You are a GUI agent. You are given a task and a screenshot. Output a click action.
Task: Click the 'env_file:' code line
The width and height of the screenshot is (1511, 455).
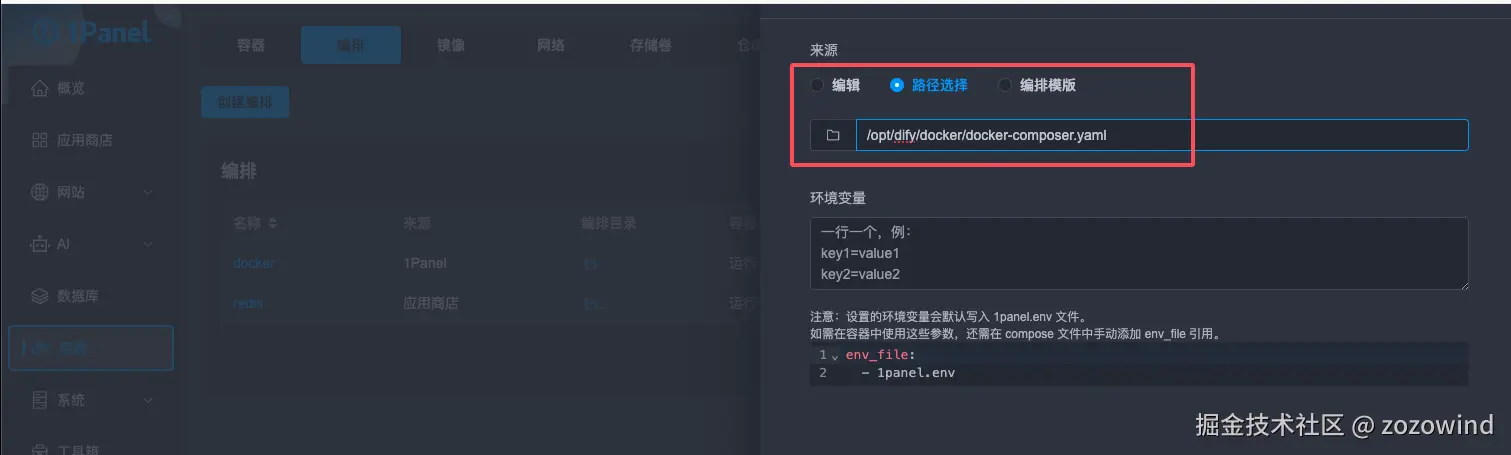[x=881, y=355]
